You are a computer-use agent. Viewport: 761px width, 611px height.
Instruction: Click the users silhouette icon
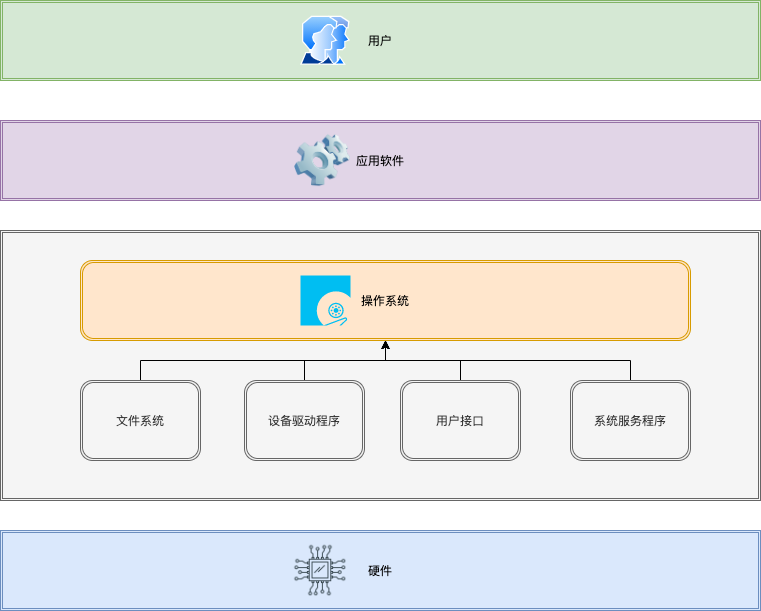(x=325, y=40)
